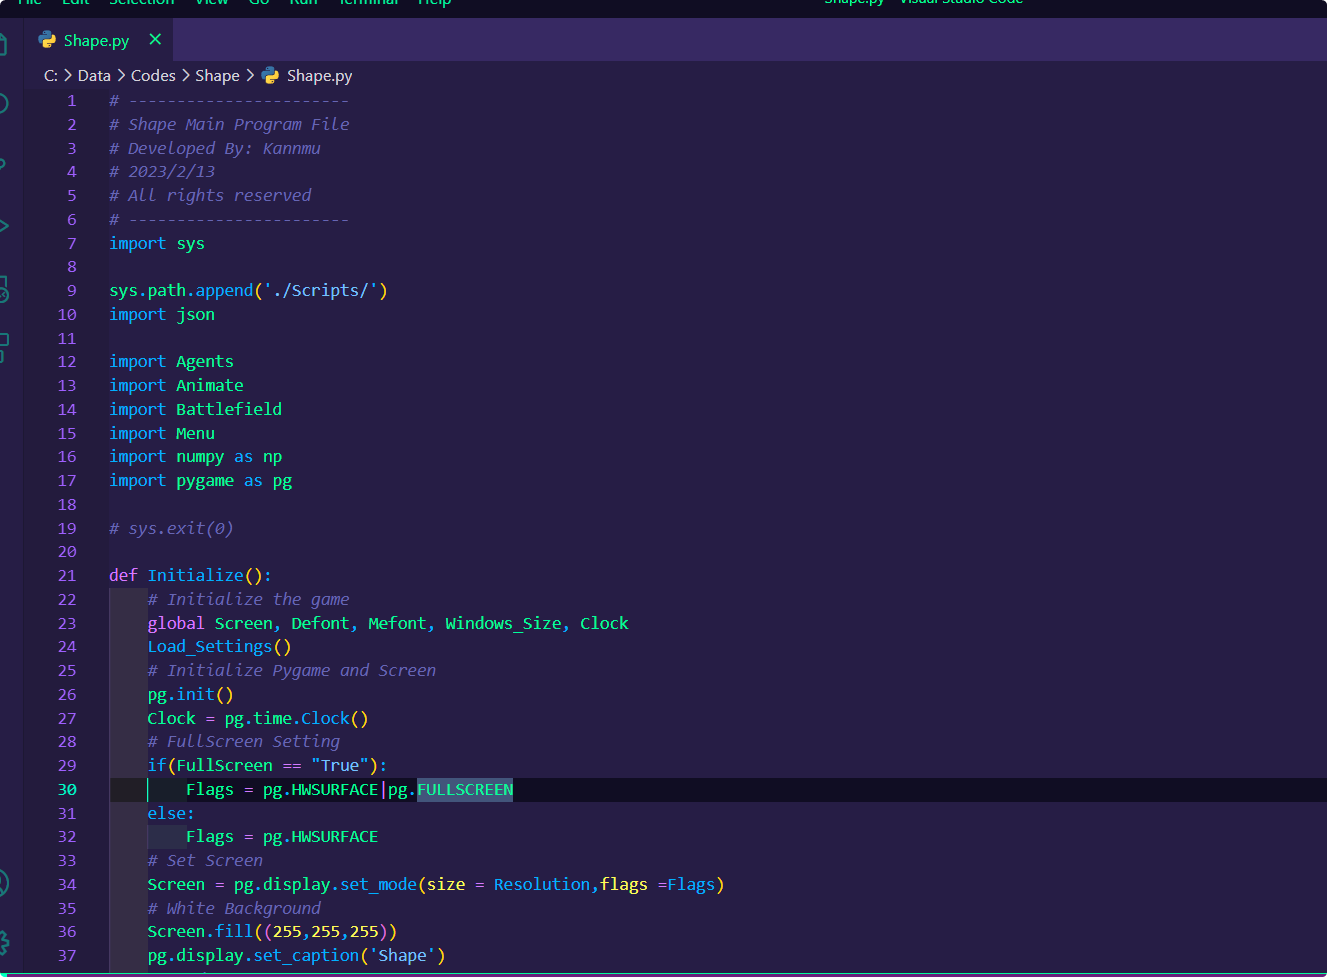Close the Shape.py tab
Screen dimensions: 1327x977
pyautogui.click(x=155, y=39)
